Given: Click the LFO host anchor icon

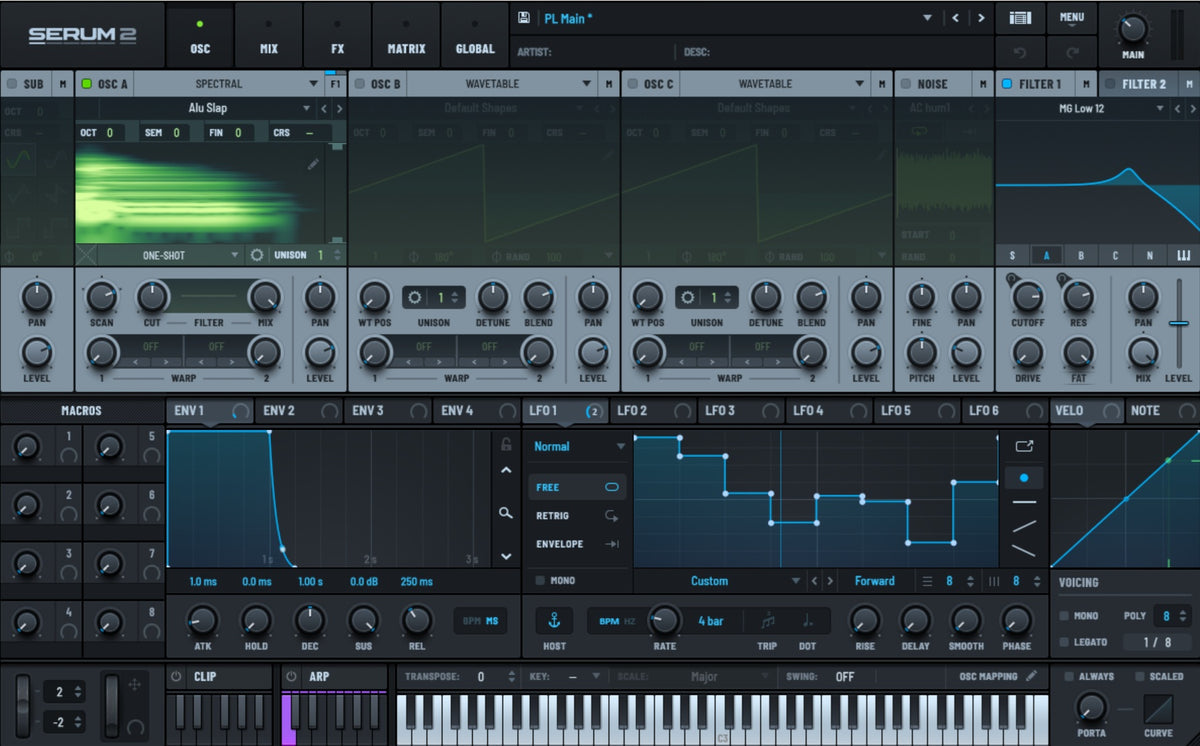Looking at the screenshot, I should click(x=553, y=621).
